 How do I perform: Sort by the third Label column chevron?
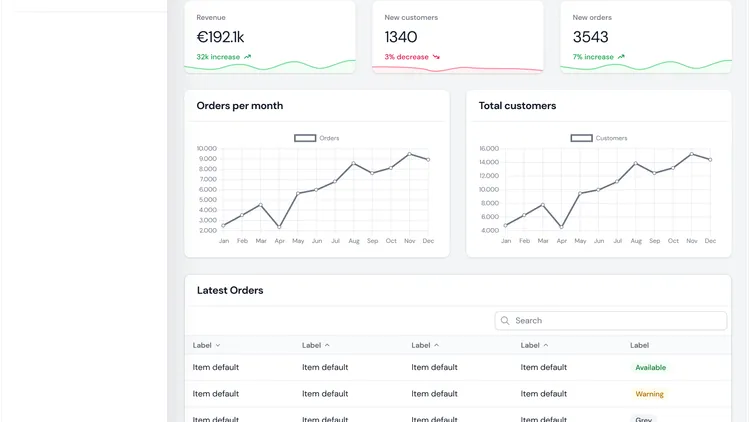tap(436, 345)
